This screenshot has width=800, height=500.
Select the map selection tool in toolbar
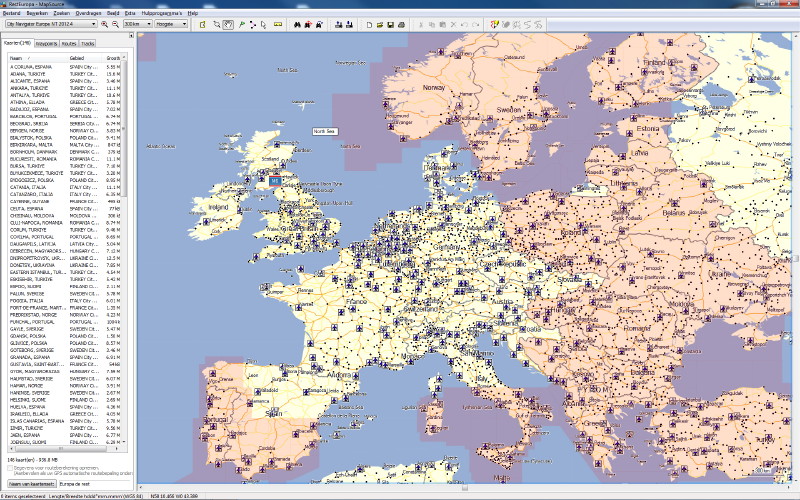coord(203,24)
